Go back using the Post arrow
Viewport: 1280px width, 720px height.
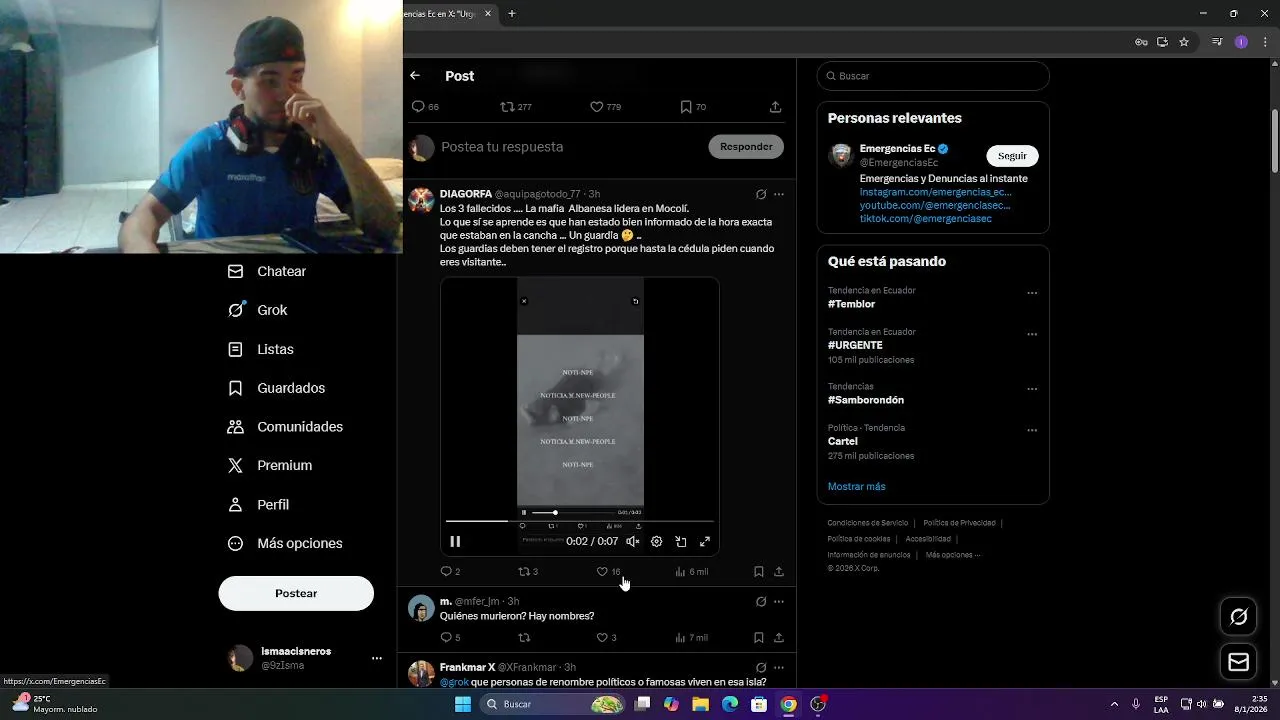(x=415, y=76)
